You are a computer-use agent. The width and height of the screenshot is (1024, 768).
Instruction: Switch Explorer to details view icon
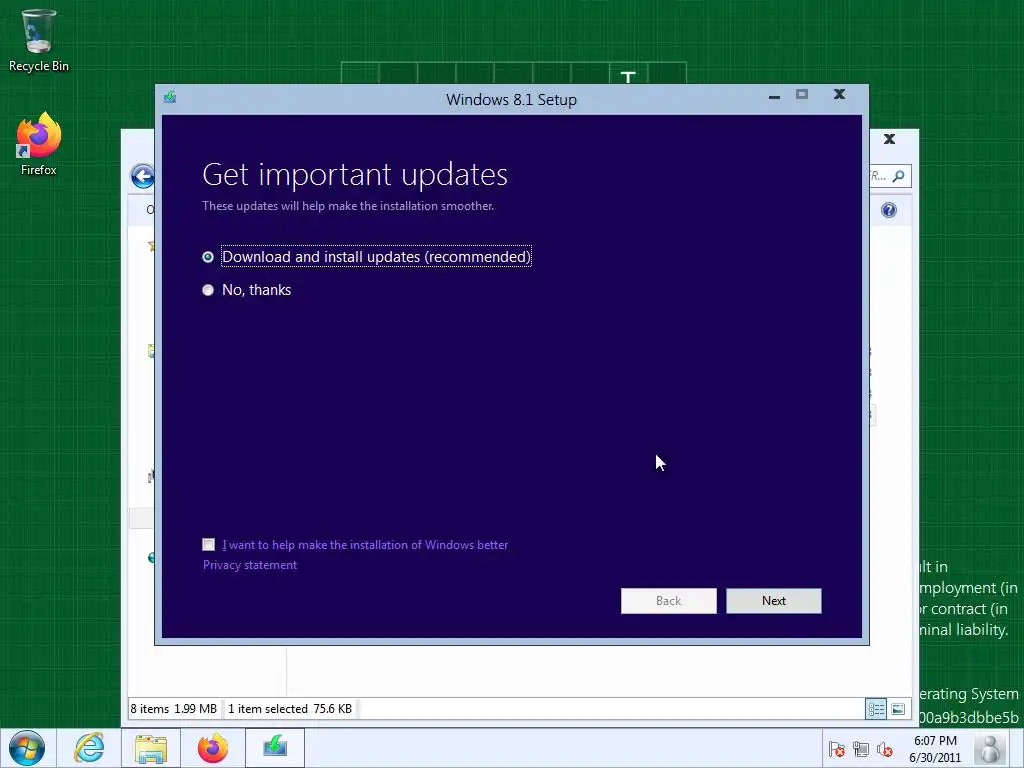point(876,709)
